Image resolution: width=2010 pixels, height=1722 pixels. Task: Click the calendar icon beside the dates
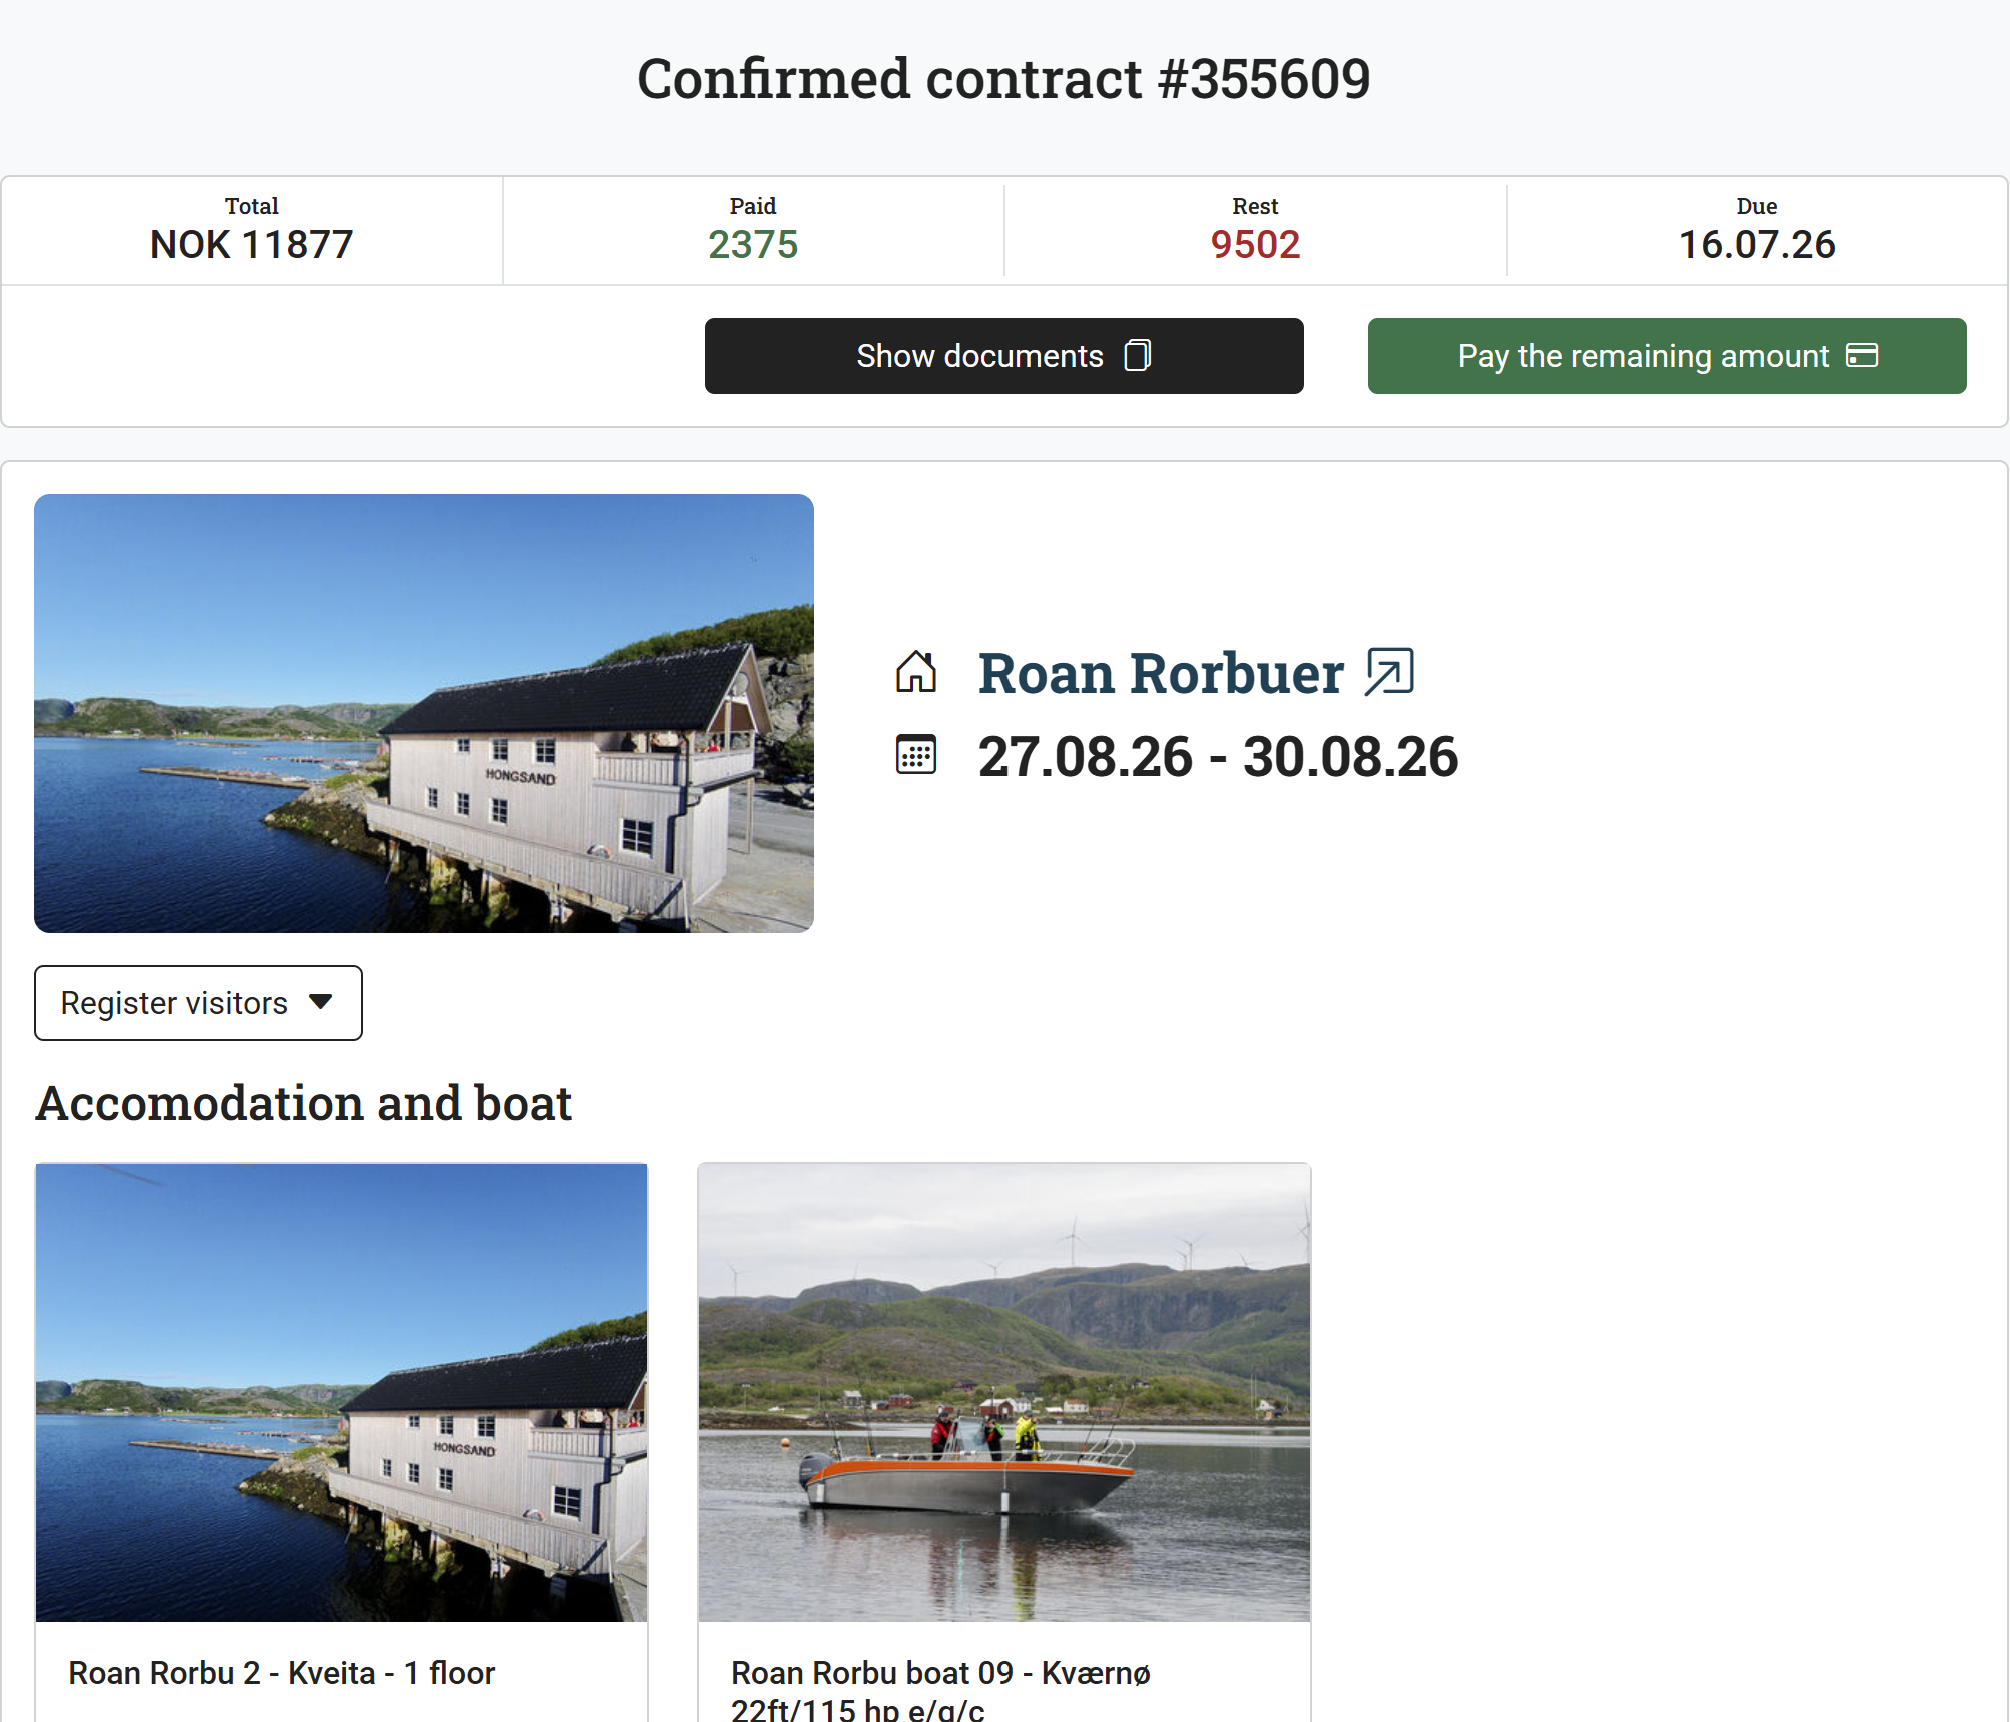point(916,755)
